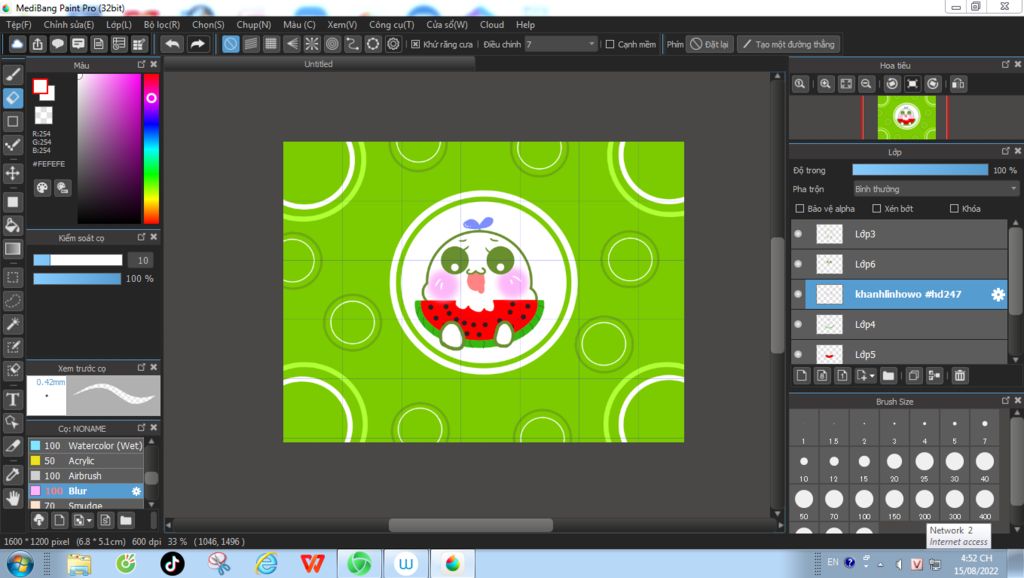Toggle the Khử răng cưa checkbox
This screenshot has width=1024, height=578.
[415, 44]
